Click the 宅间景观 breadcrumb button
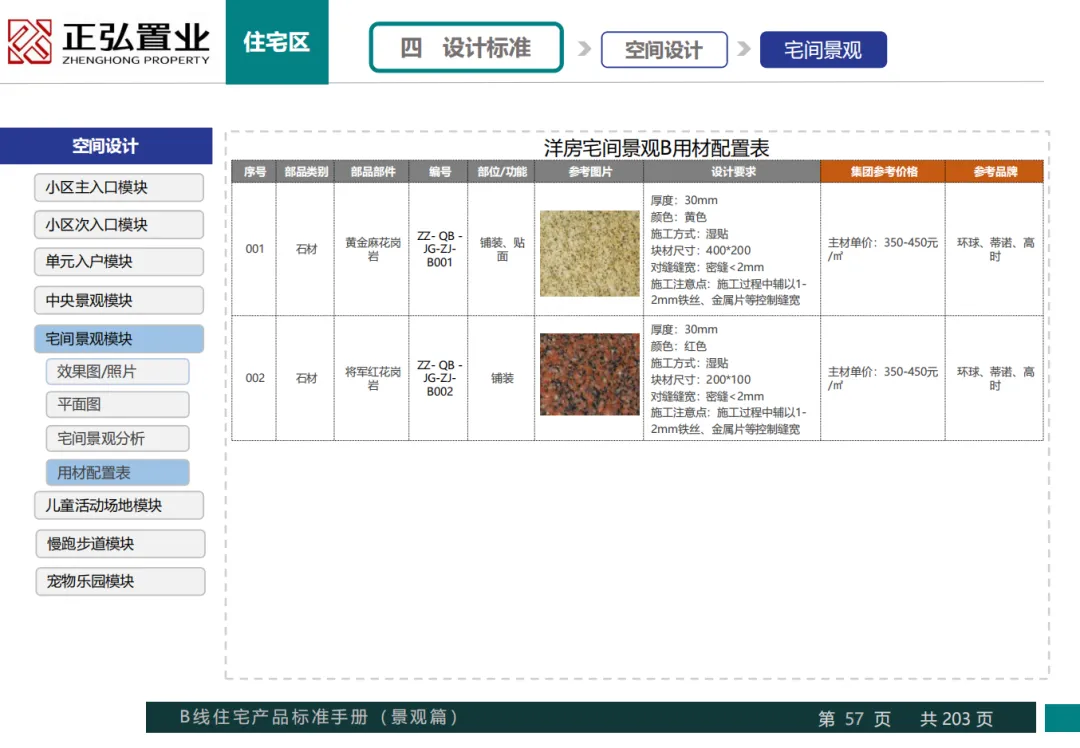The image size is (1080, 748). (823, 50)
